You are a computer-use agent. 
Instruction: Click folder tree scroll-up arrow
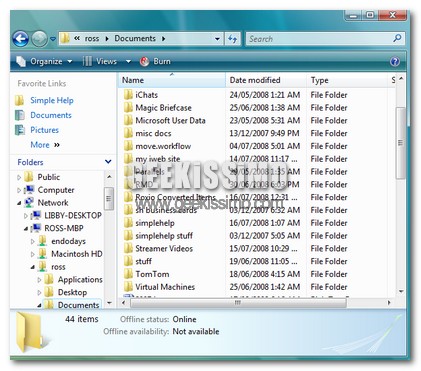point(109,177)
